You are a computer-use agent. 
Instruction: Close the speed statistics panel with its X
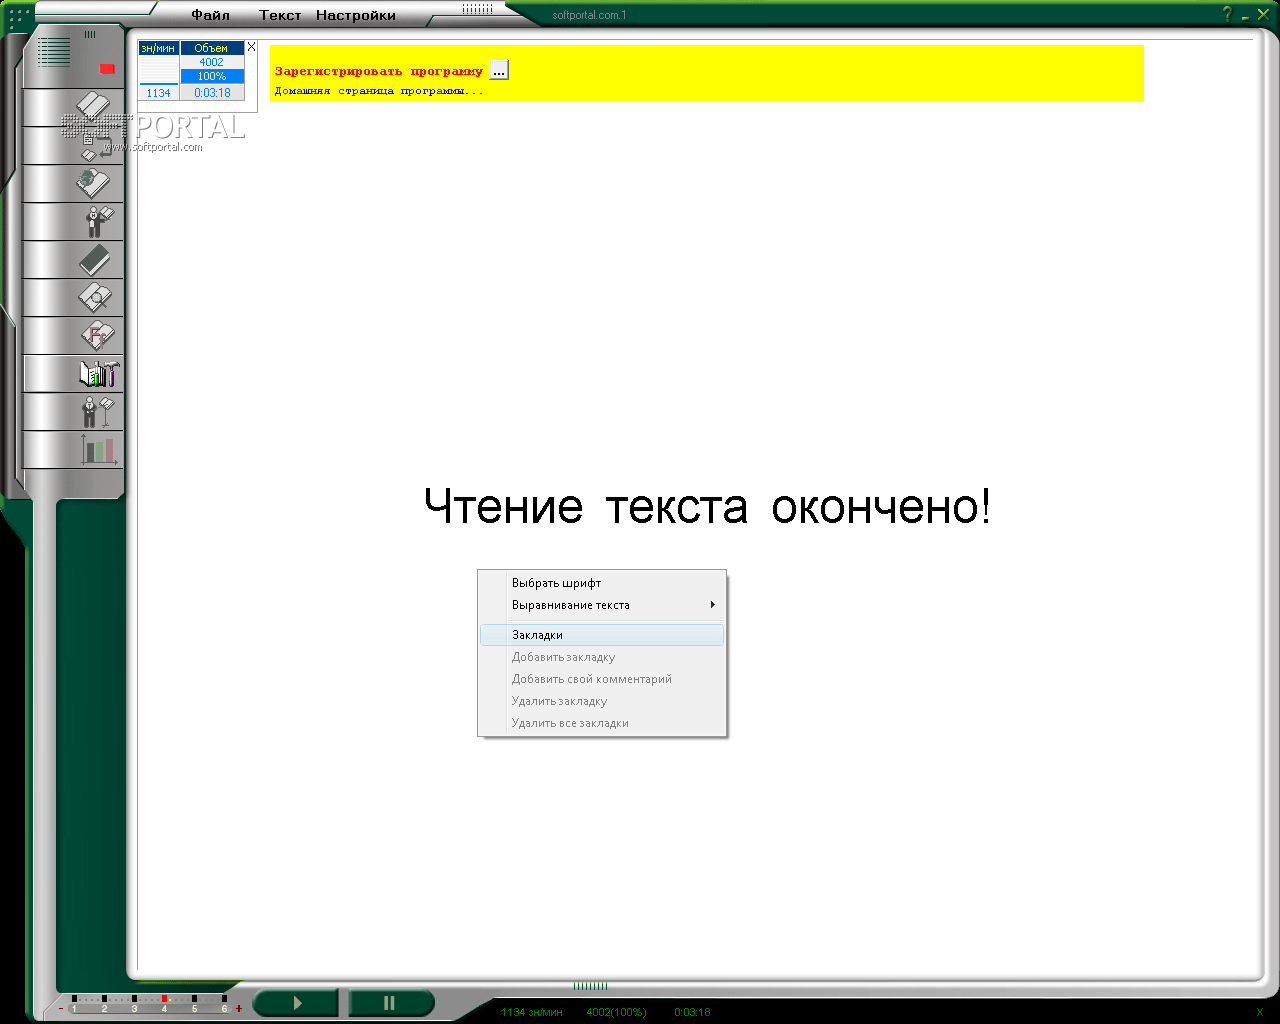[x=251, y=47]
